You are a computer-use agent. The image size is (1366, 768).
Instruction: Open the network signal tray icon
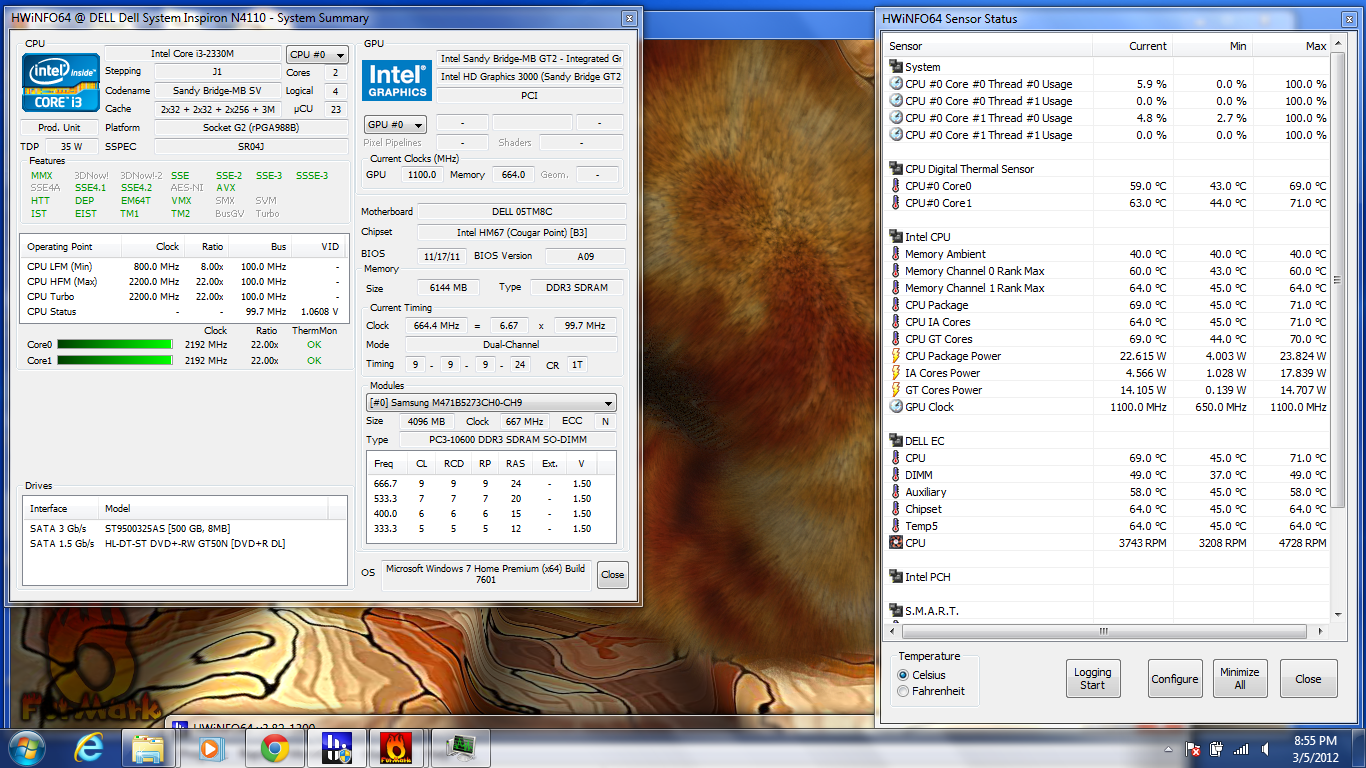point(1241,748)
